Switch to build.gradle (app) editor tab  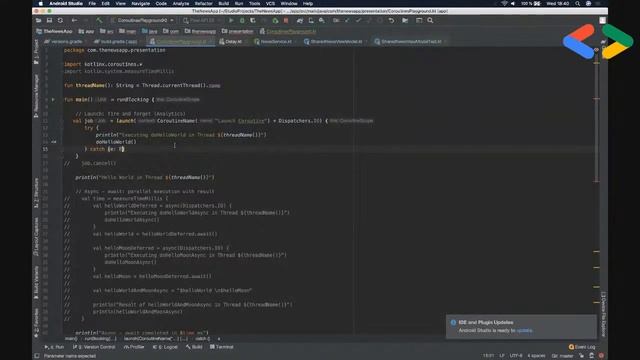(116, 42)
